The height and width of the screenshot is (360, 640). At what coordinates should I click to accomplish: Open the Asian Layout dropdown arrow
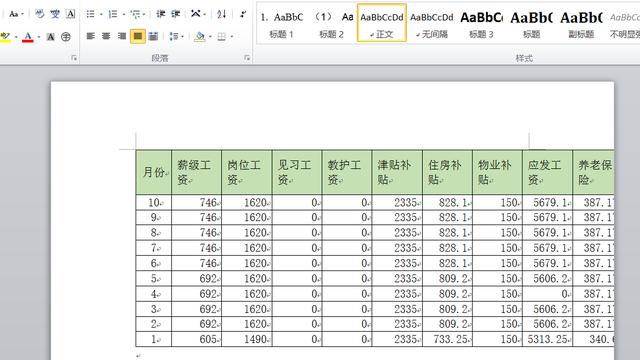coord(204,14)
